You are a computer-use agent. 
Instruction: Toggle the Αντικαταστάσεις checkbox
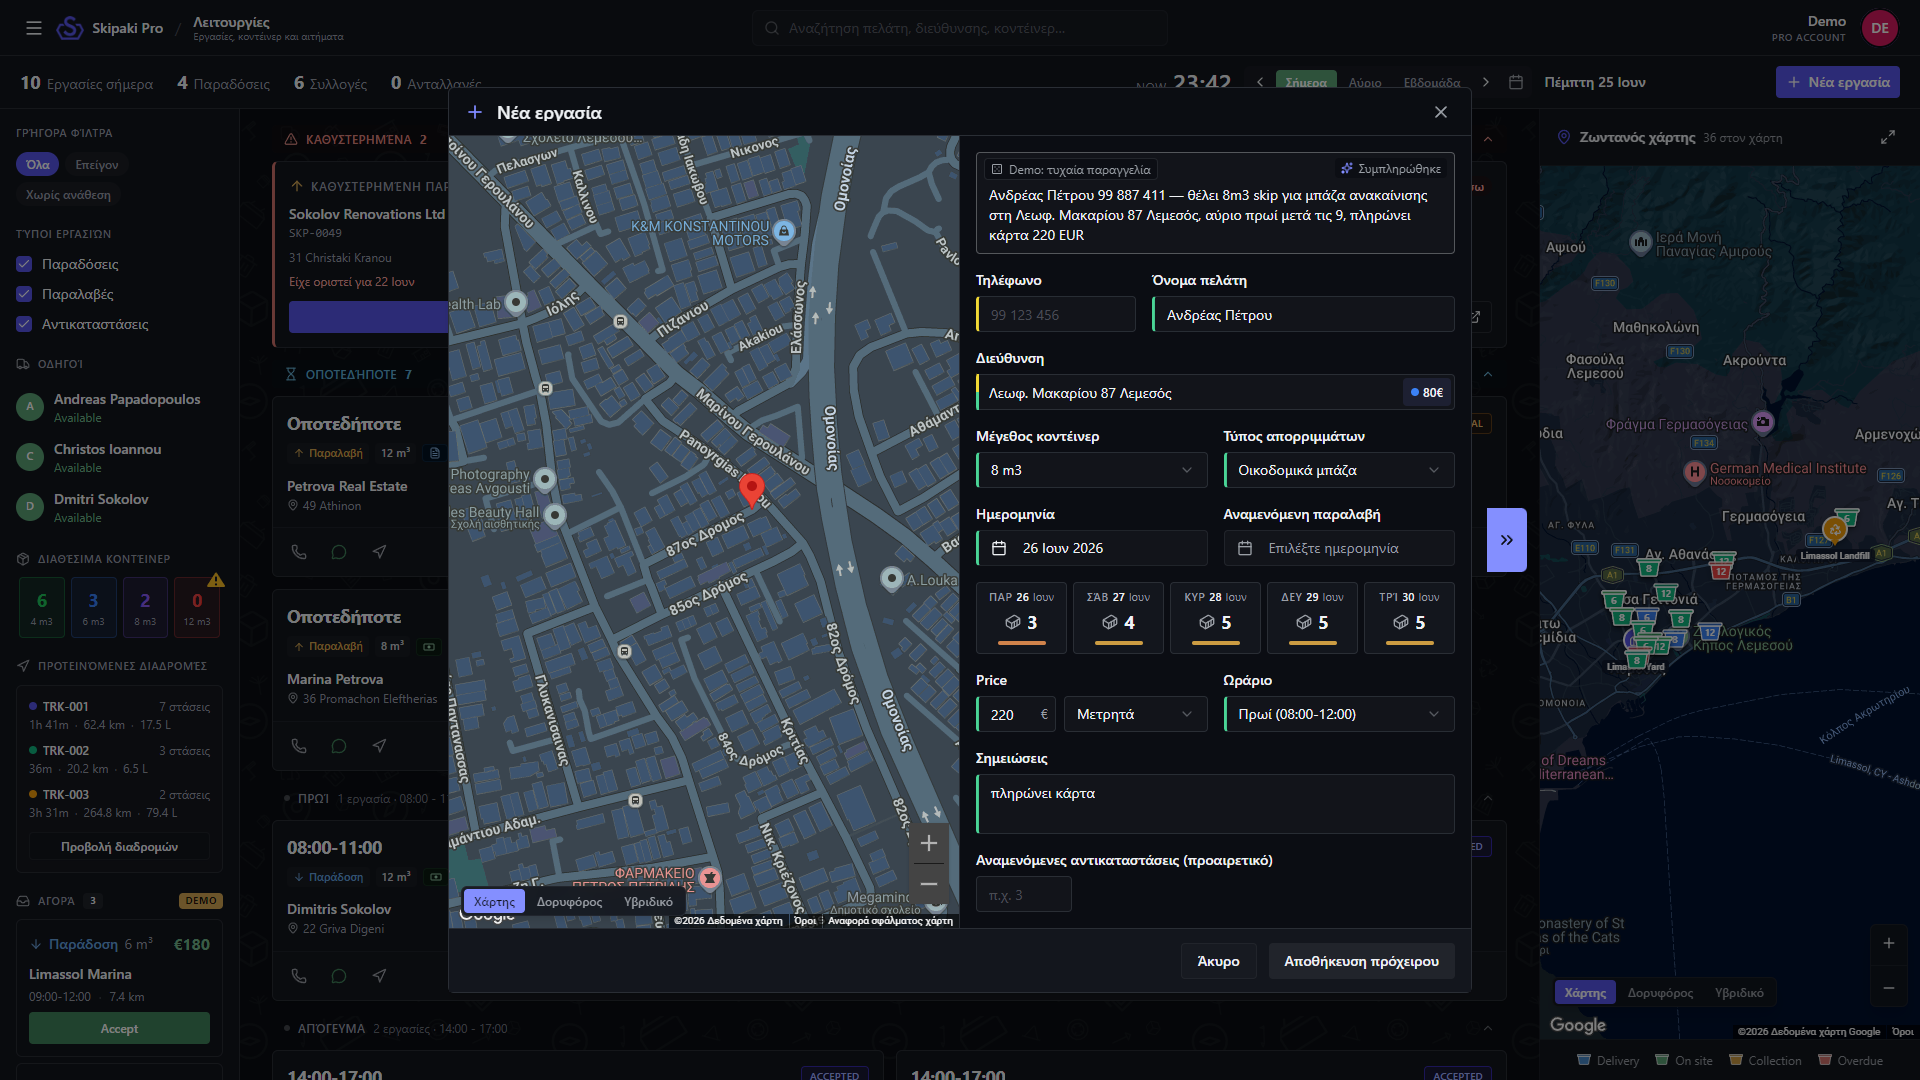25,324
